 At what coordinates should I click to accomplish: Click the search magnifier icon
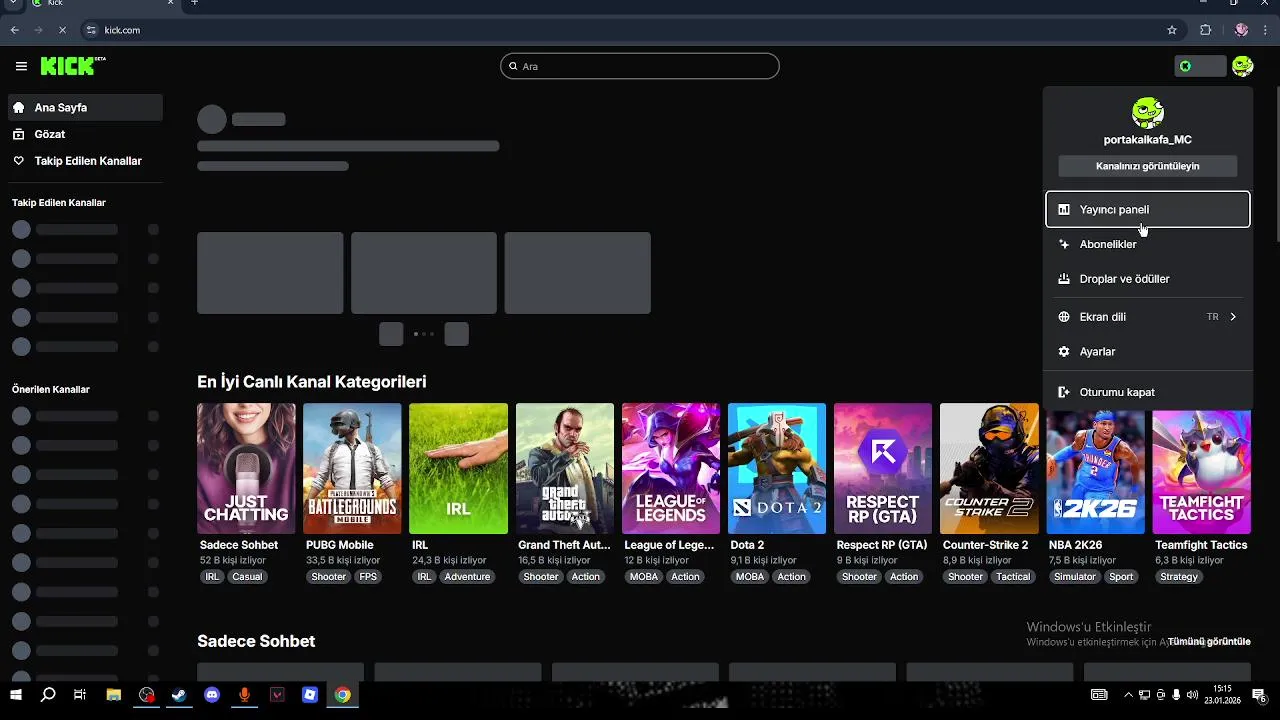514,66
